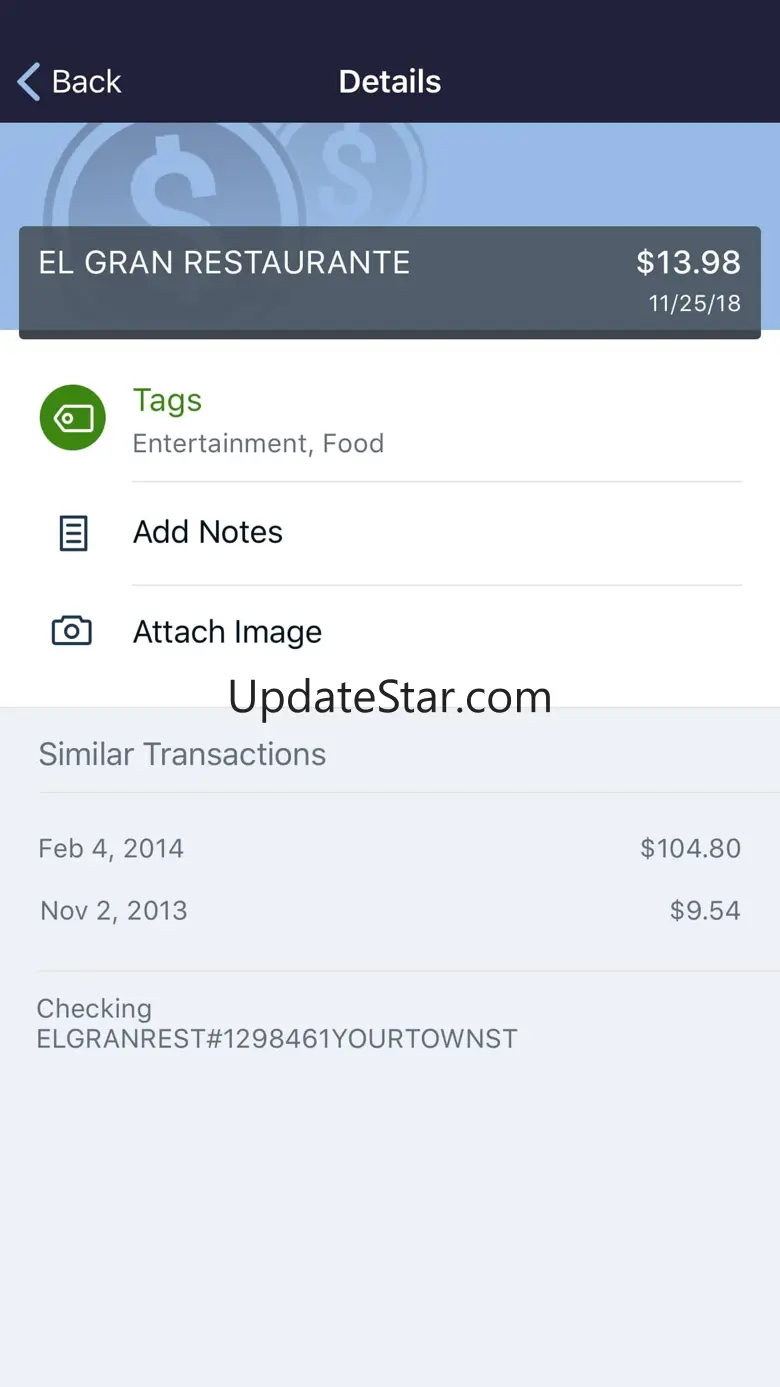The height and width of the screenshot is (1387, 780).
Task: Tap the 11/25/18 transaction date
Action: [694, 304]
